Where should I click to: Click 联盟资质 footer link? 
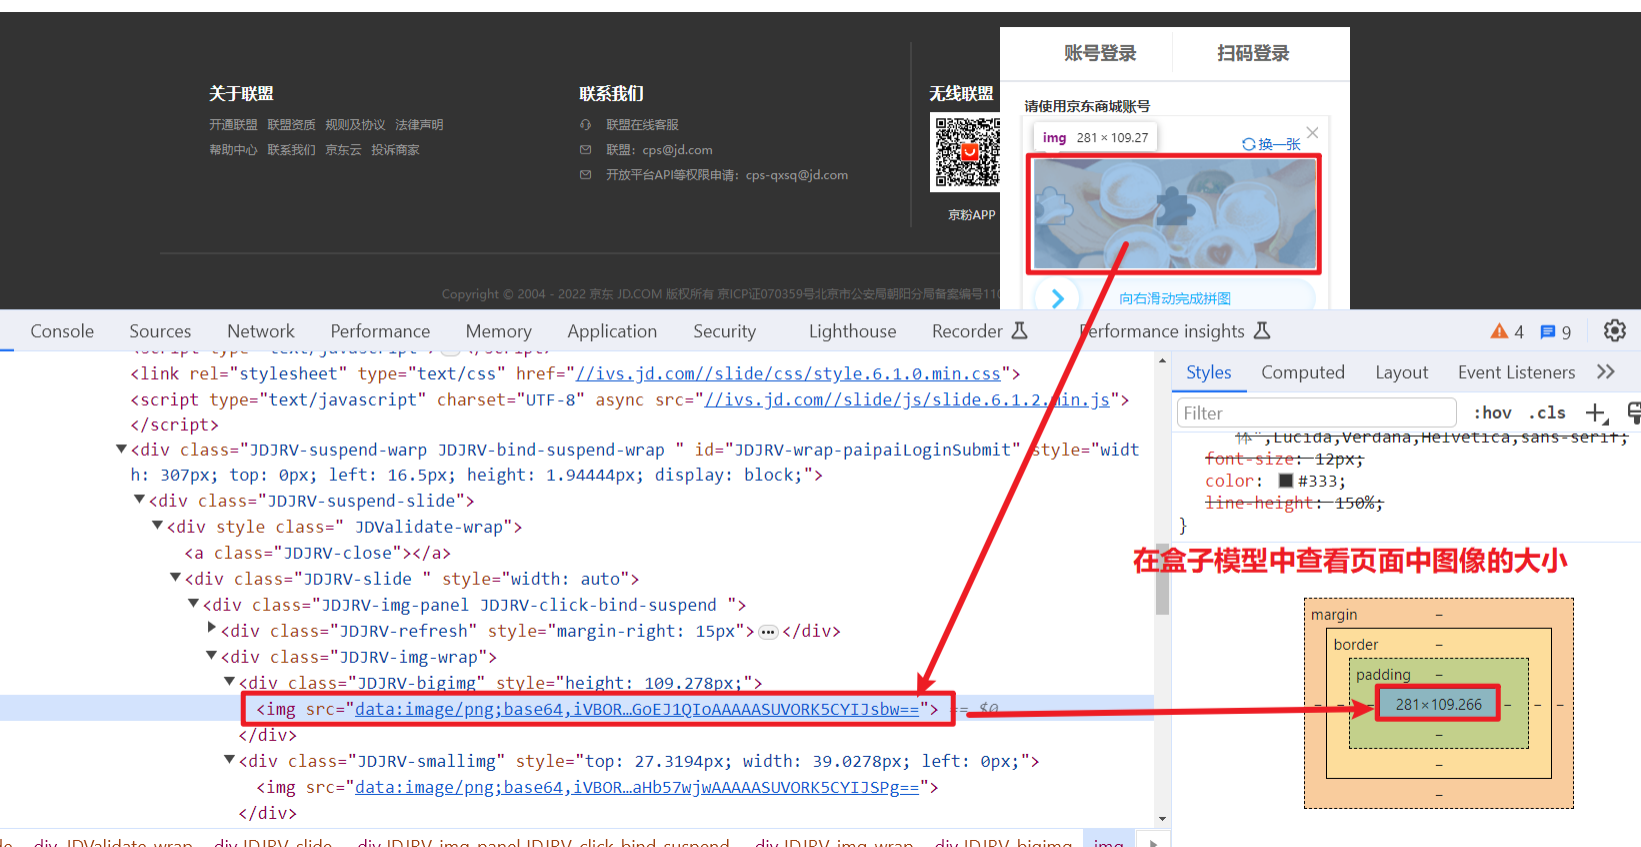[291, 125]
